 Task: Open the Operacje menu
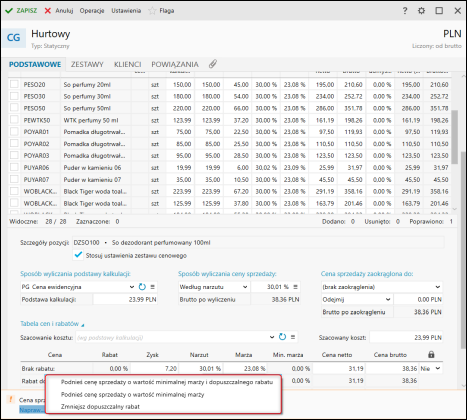(x=92, y=11)
